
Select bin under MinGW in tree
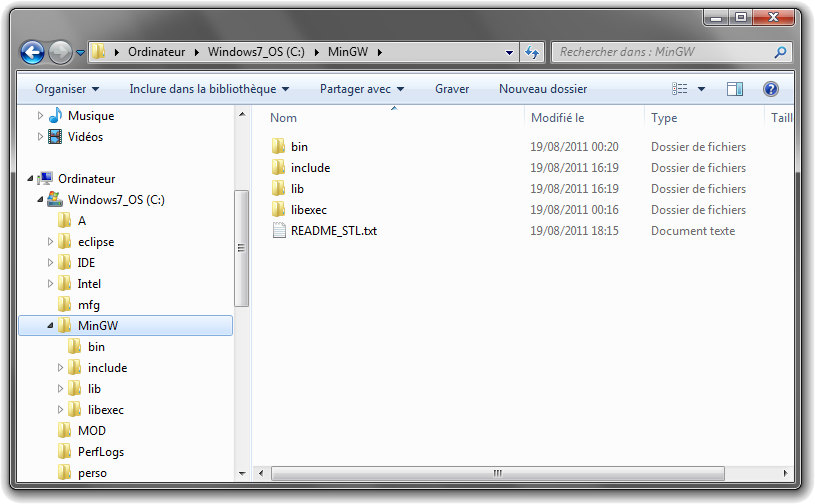(96, 347)
